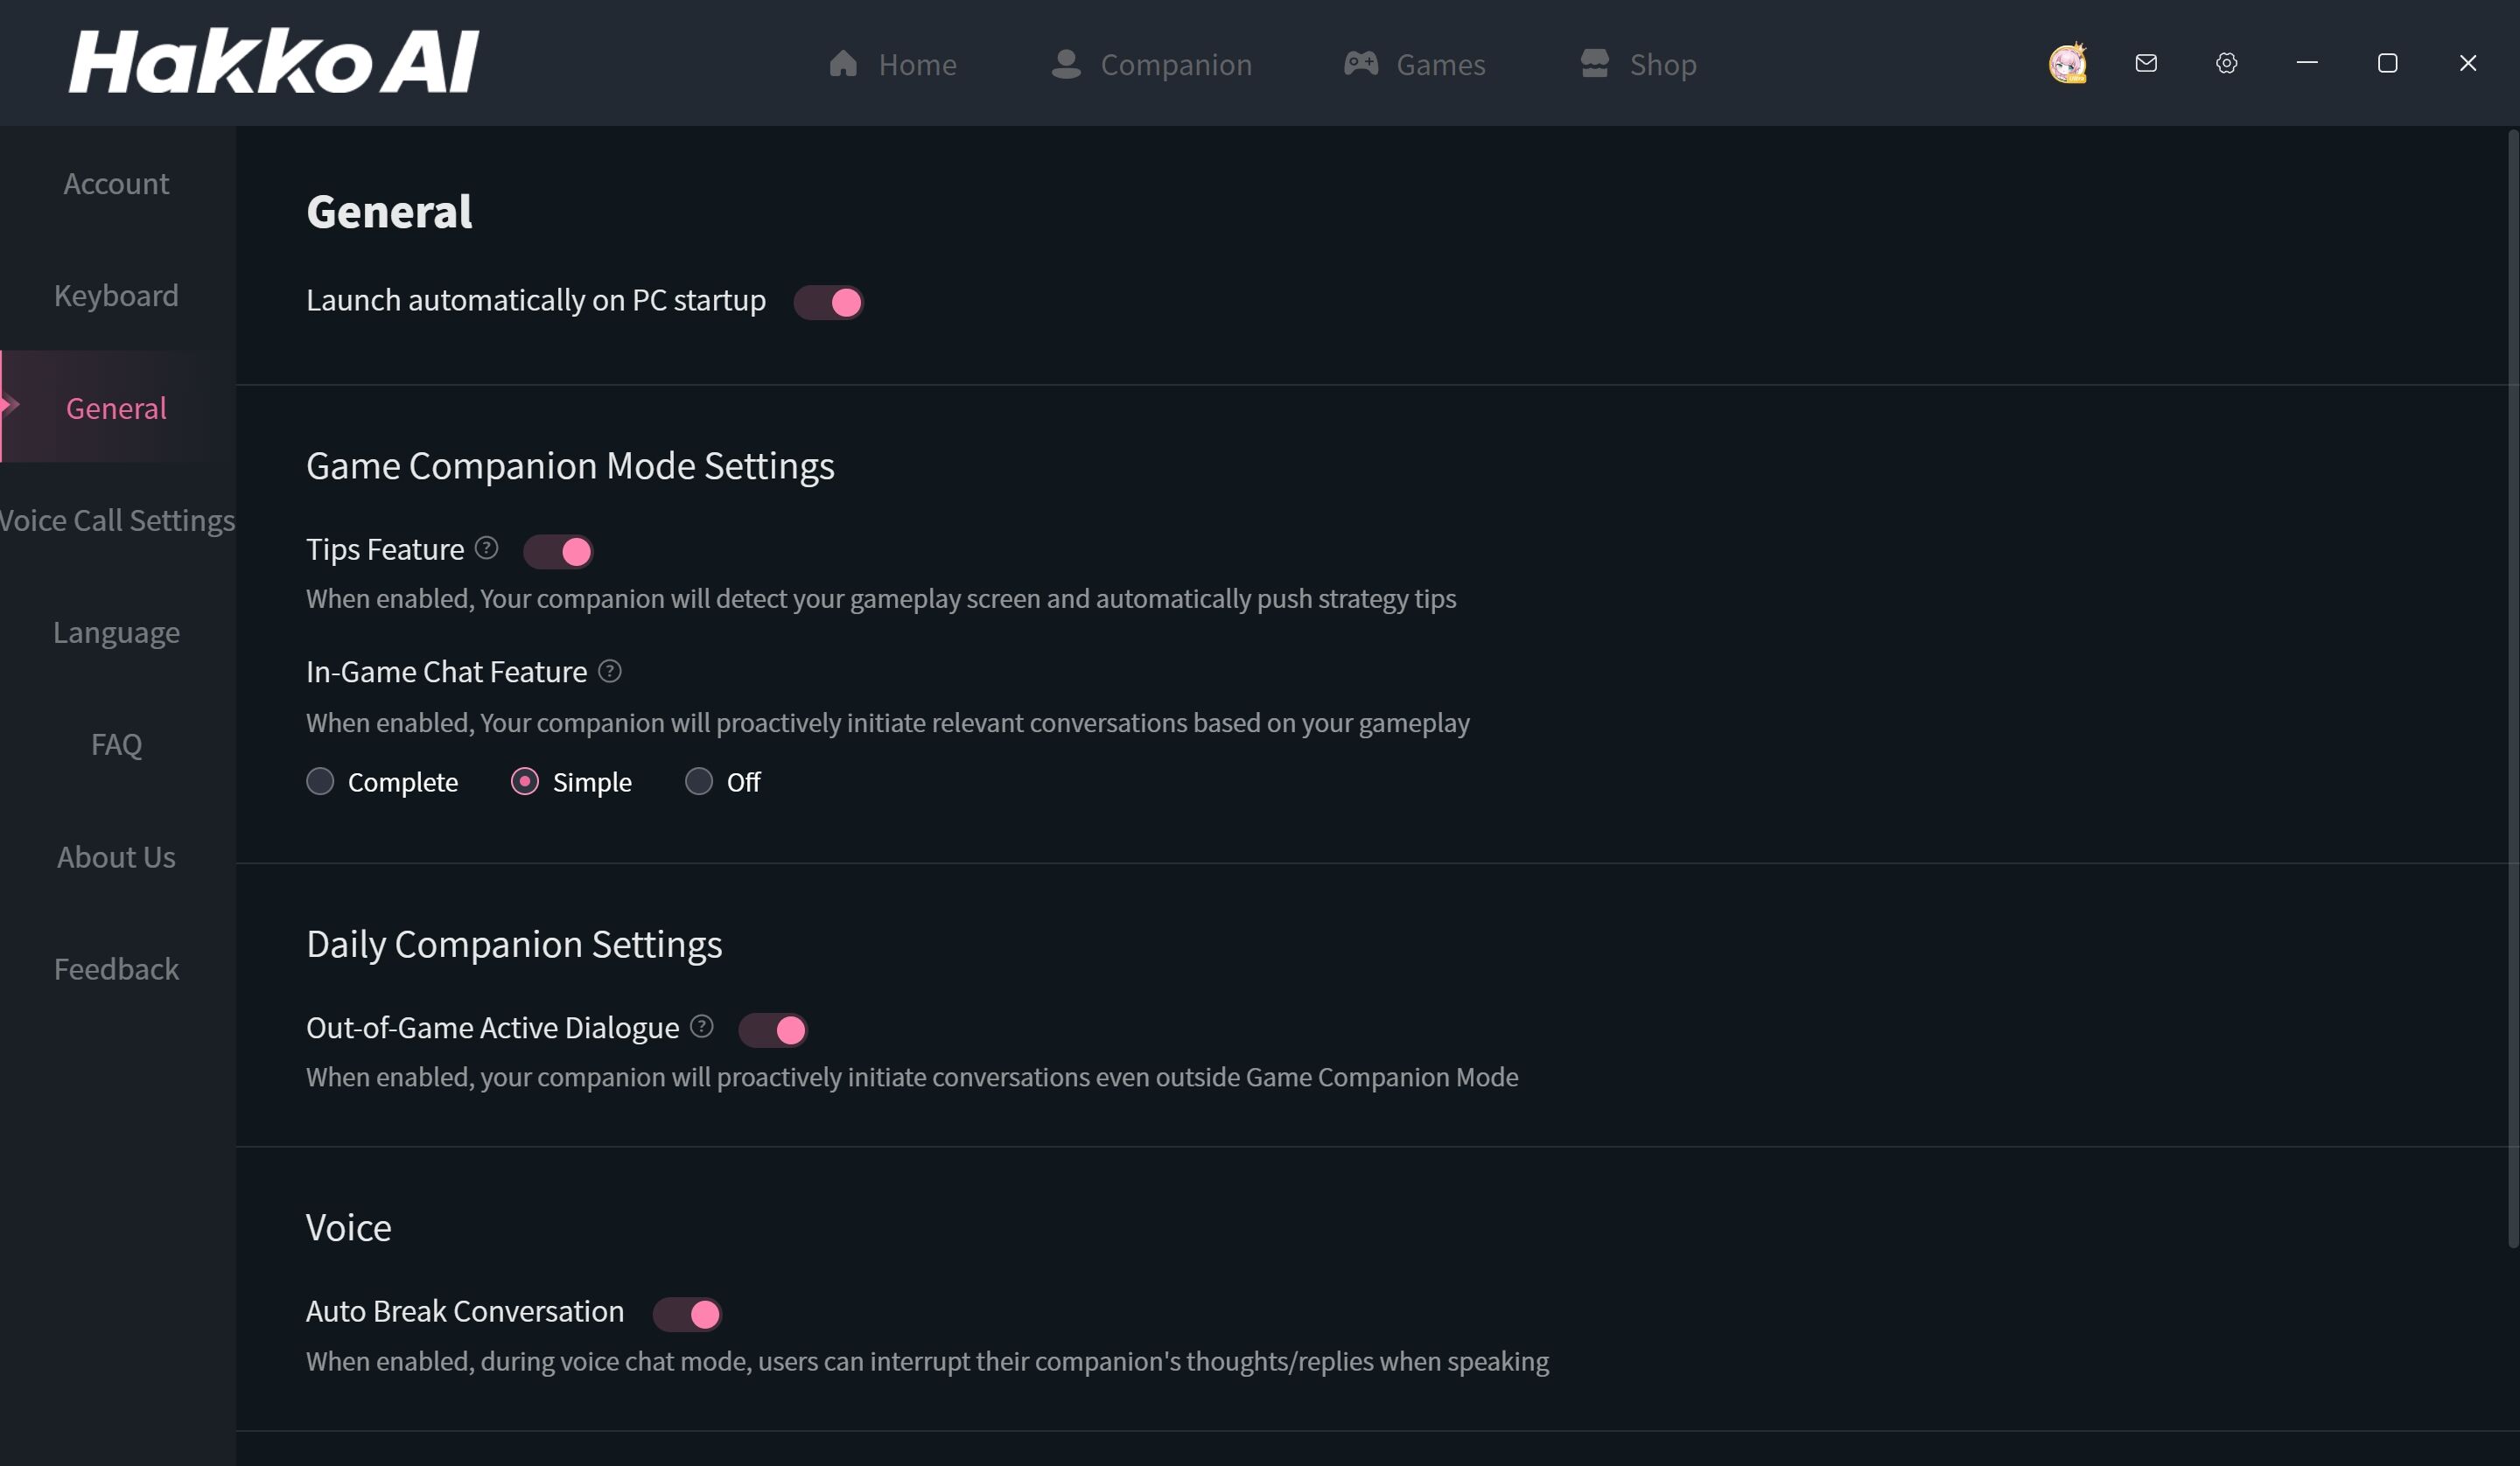This screenshot has height=1466, width=2520.
Task: Select the Complete chat option
Action: click(x=382, y=781)
